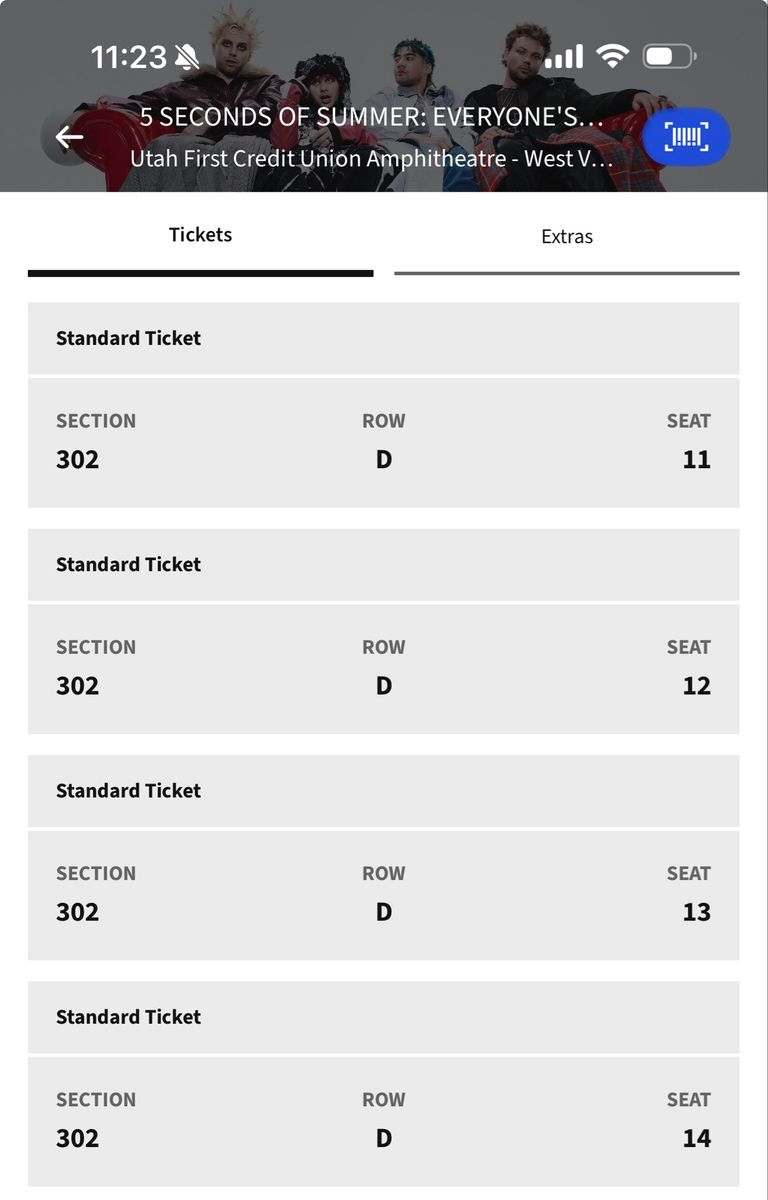Open the ticket for seat 14
The image size is (768, 1200).
[x=384, y=1120]
